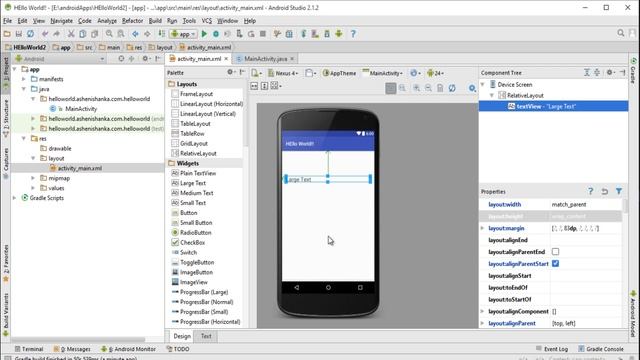
Task: Expand Gradle Scripts node
Action: coord(14,198)
